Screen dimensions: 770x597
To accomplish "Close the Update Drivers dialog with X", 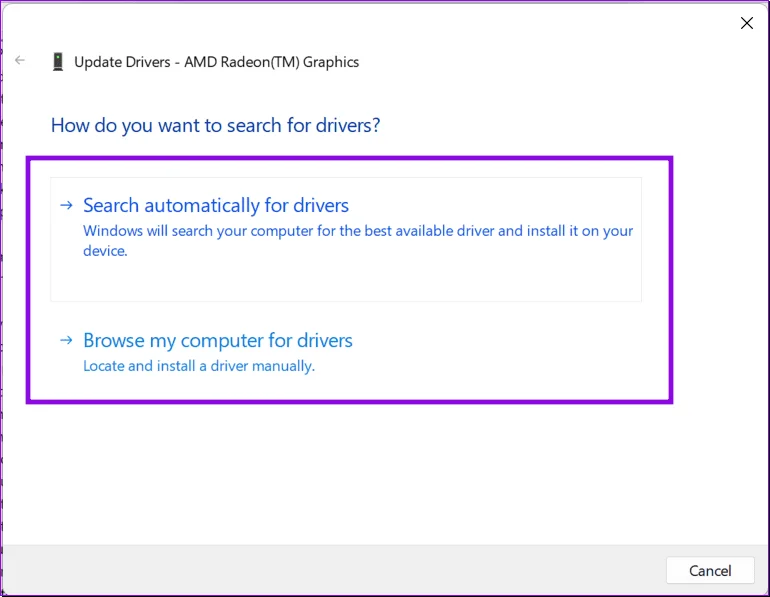I will point(747,23).
